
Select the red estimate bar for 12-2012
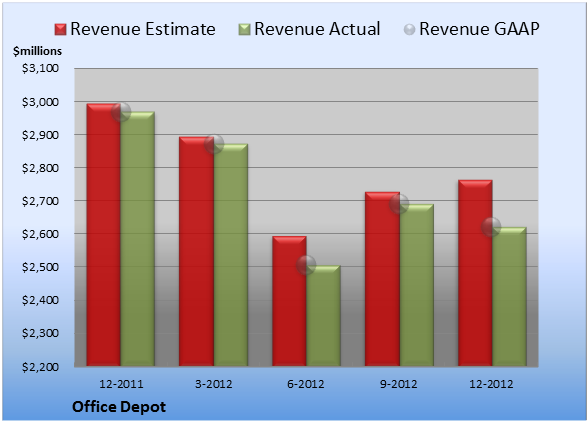475,273
